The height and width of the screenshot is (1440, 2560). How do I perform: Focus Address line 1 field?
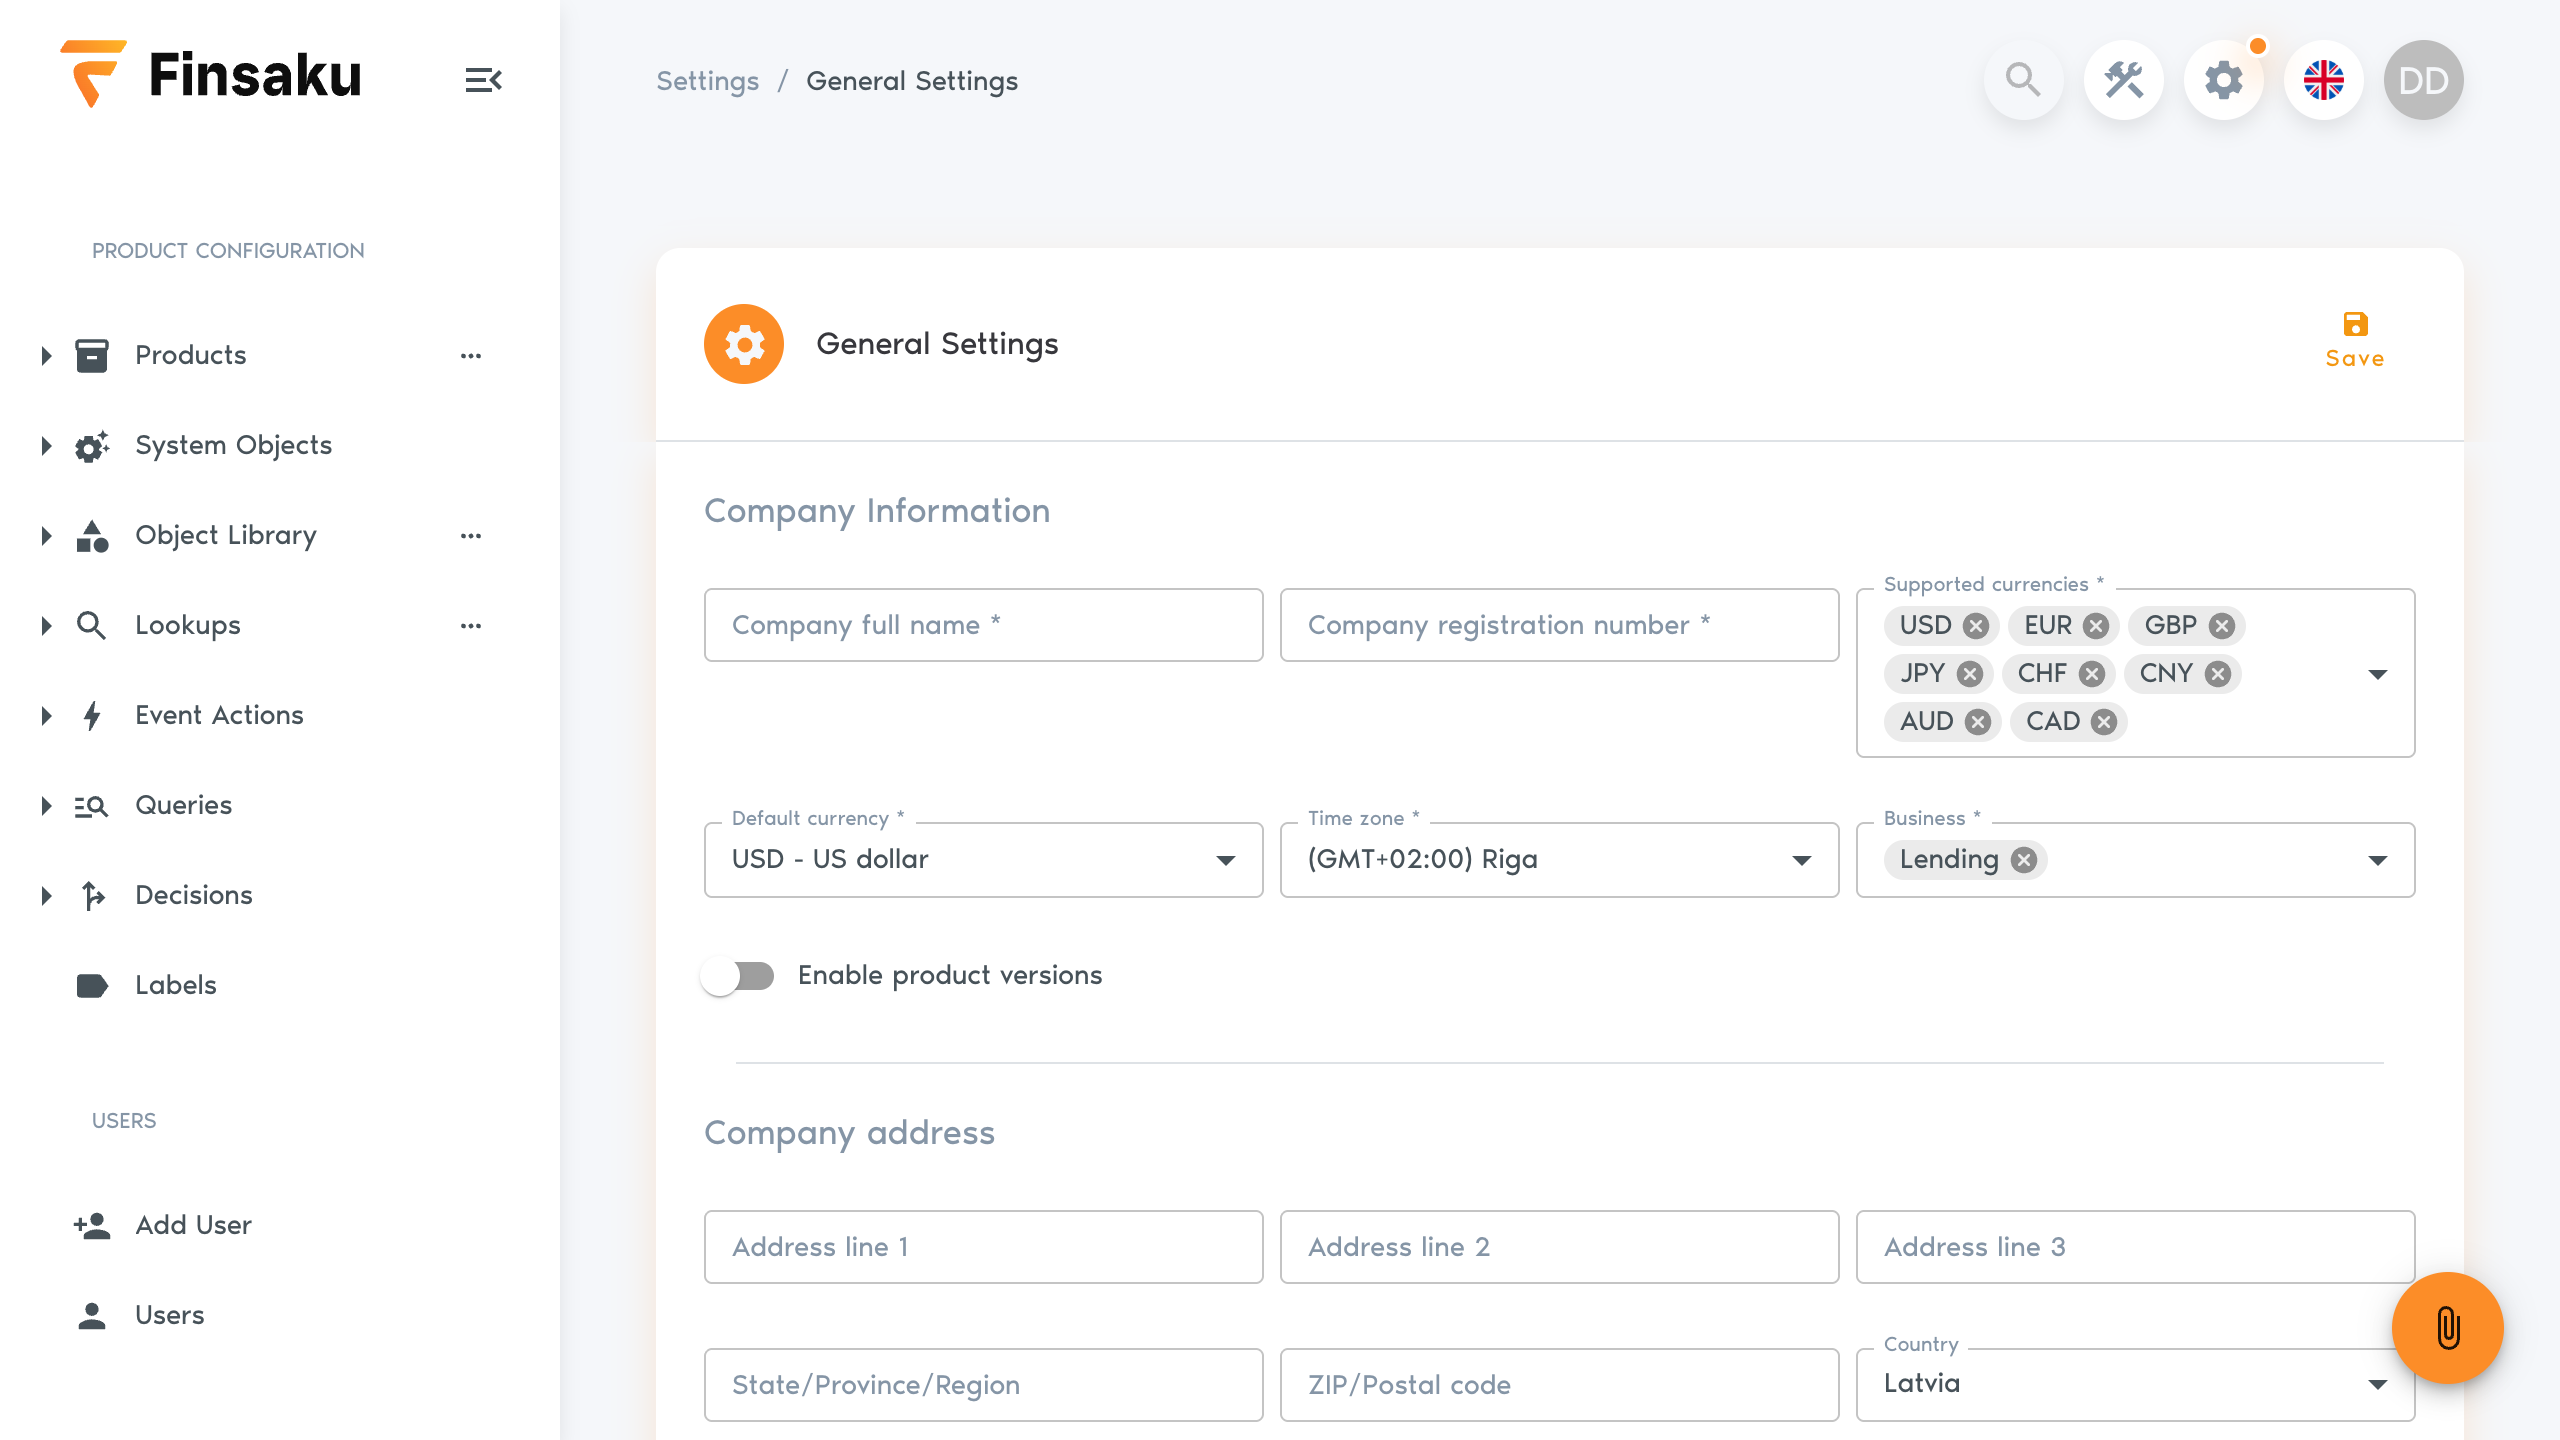click(984, 1247)
